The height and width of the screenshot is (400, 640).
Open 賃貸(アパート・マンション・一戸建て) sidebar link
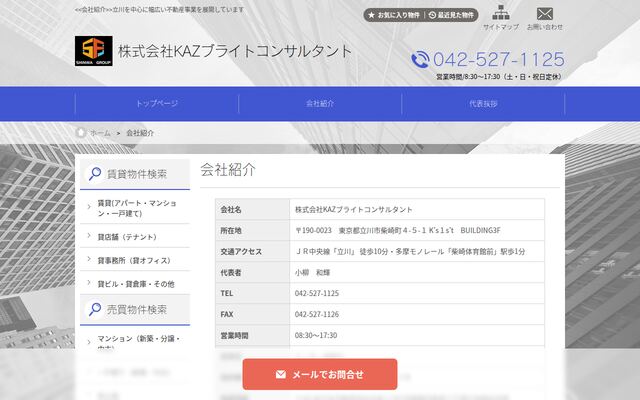coord(135,208)
